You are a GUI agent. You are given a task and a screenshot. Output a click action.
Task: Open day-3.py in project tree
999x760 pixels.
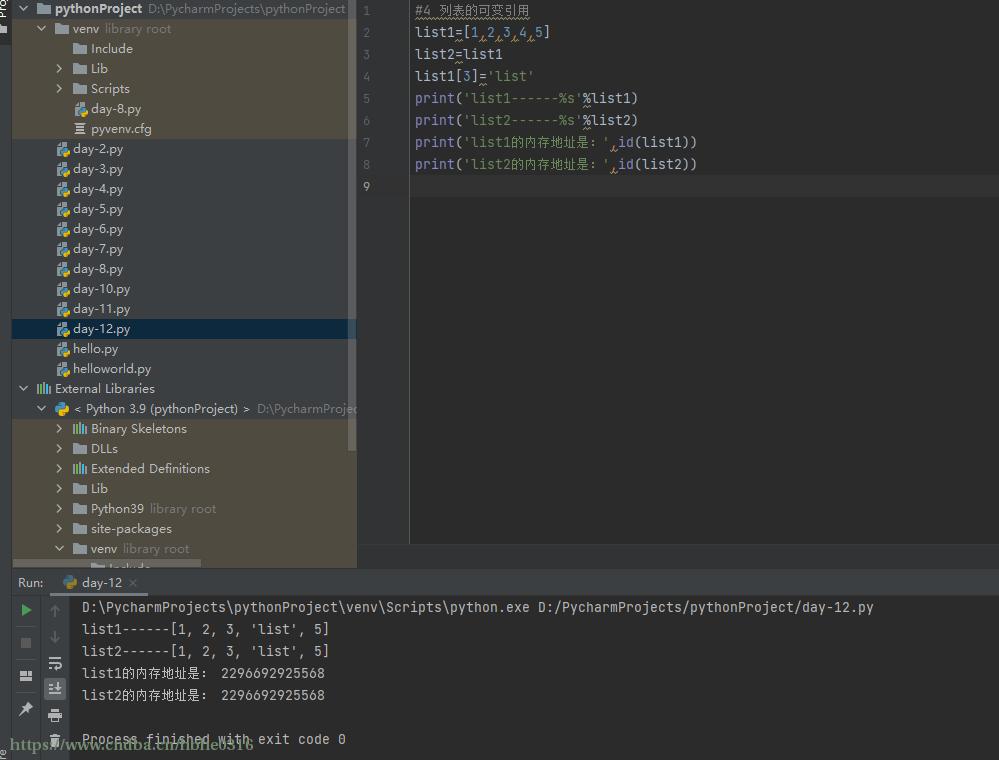pos(97,169)
